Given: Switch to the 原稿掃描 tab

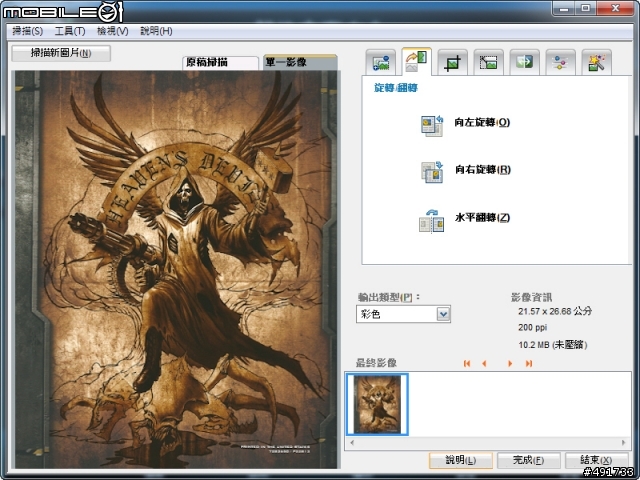Looking at the screenshot, I should (220, 62).
